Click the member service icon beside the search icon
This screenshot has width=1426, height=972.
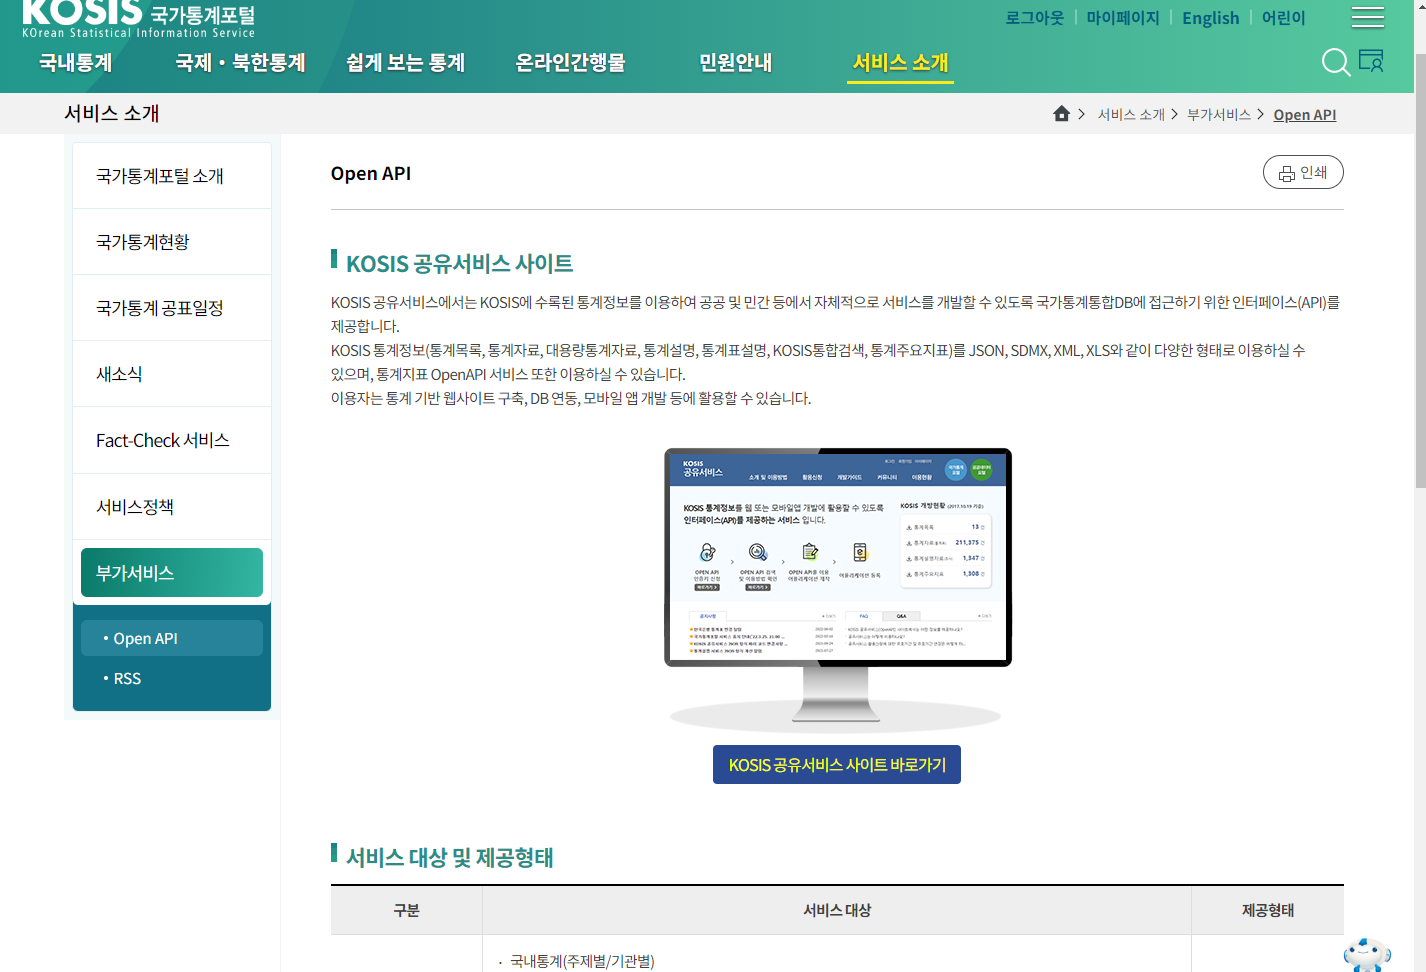point(1373,62)
